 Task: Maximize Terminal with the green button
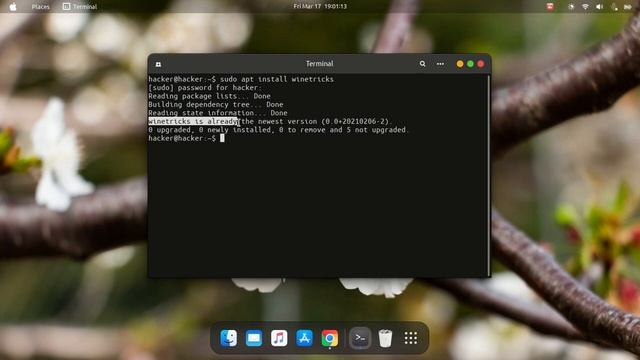(470, 64)
